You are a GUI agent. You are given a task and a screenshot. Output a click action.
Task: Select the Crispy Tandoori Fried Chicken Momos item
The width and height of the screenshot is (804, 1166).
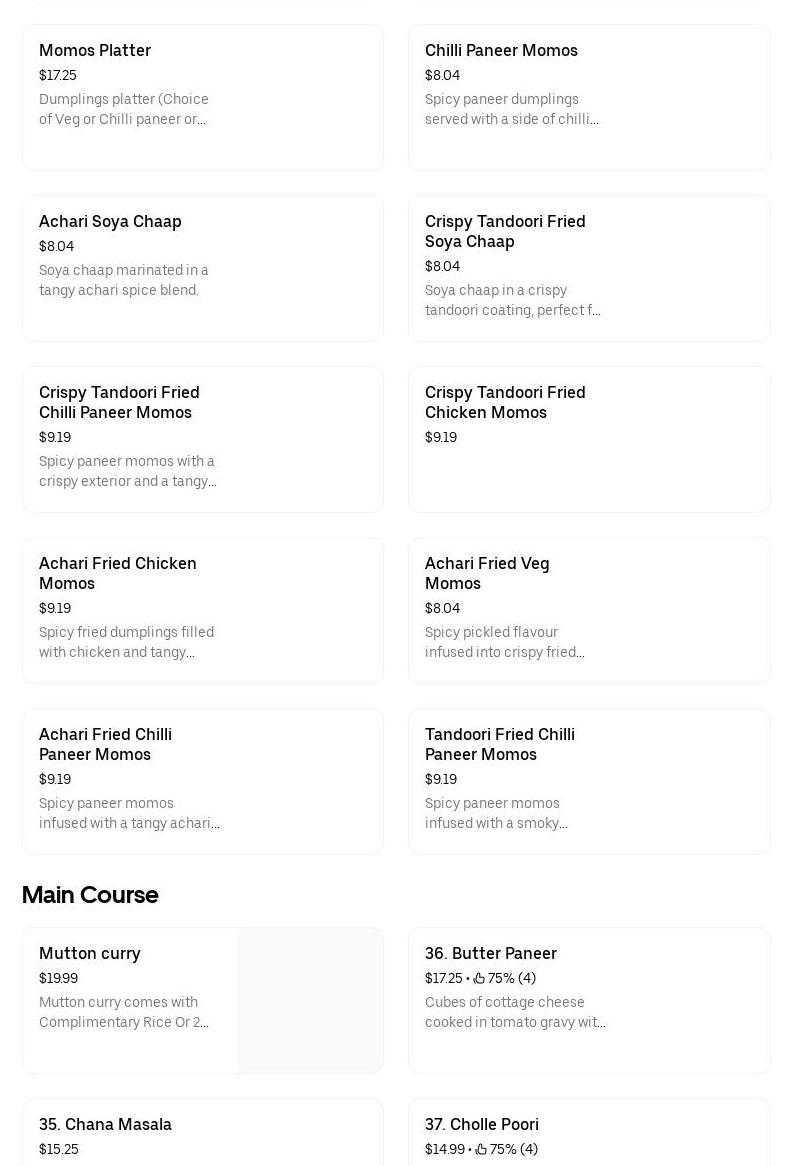(589, 440)
